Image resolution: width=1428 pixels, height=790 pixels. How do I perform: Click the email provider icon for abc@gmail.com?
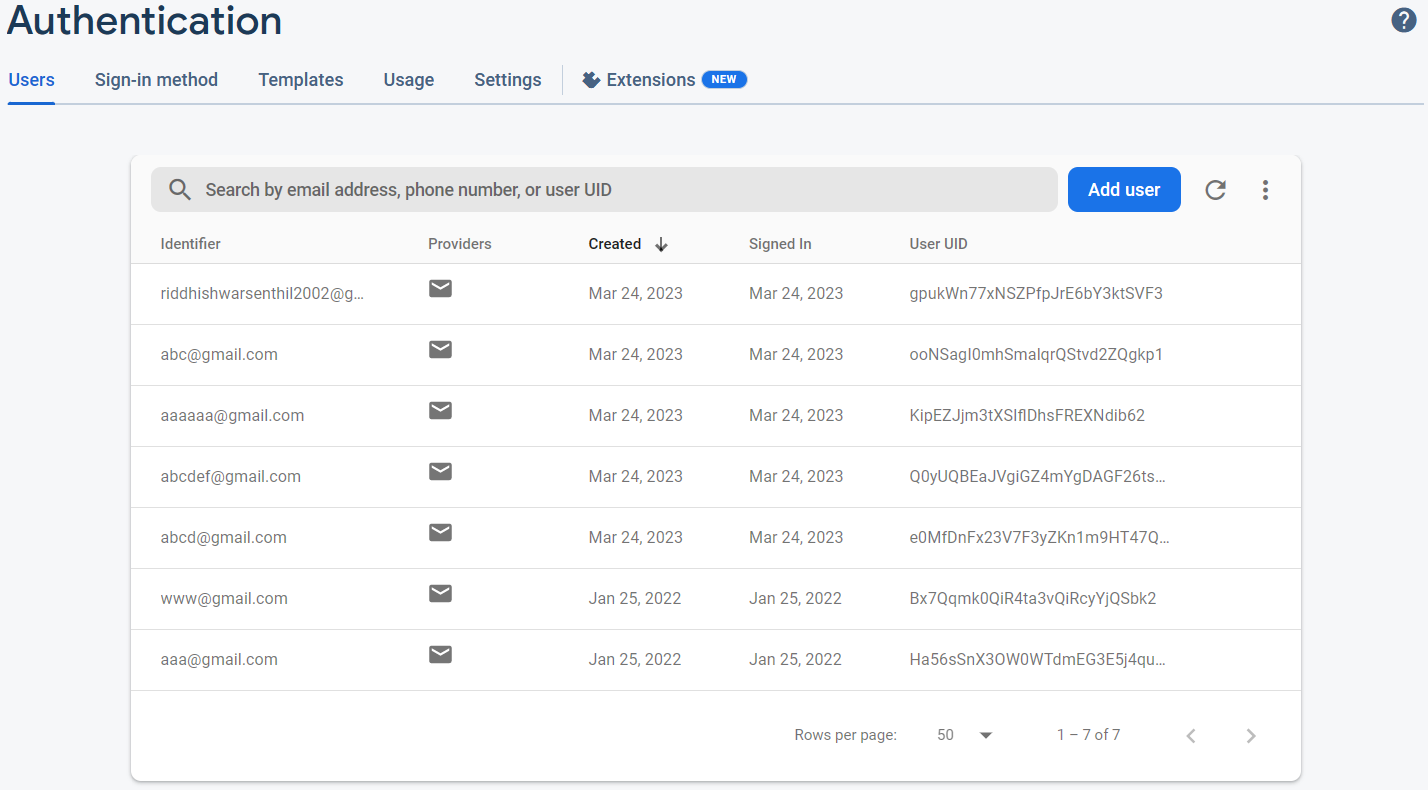point(440,350)
